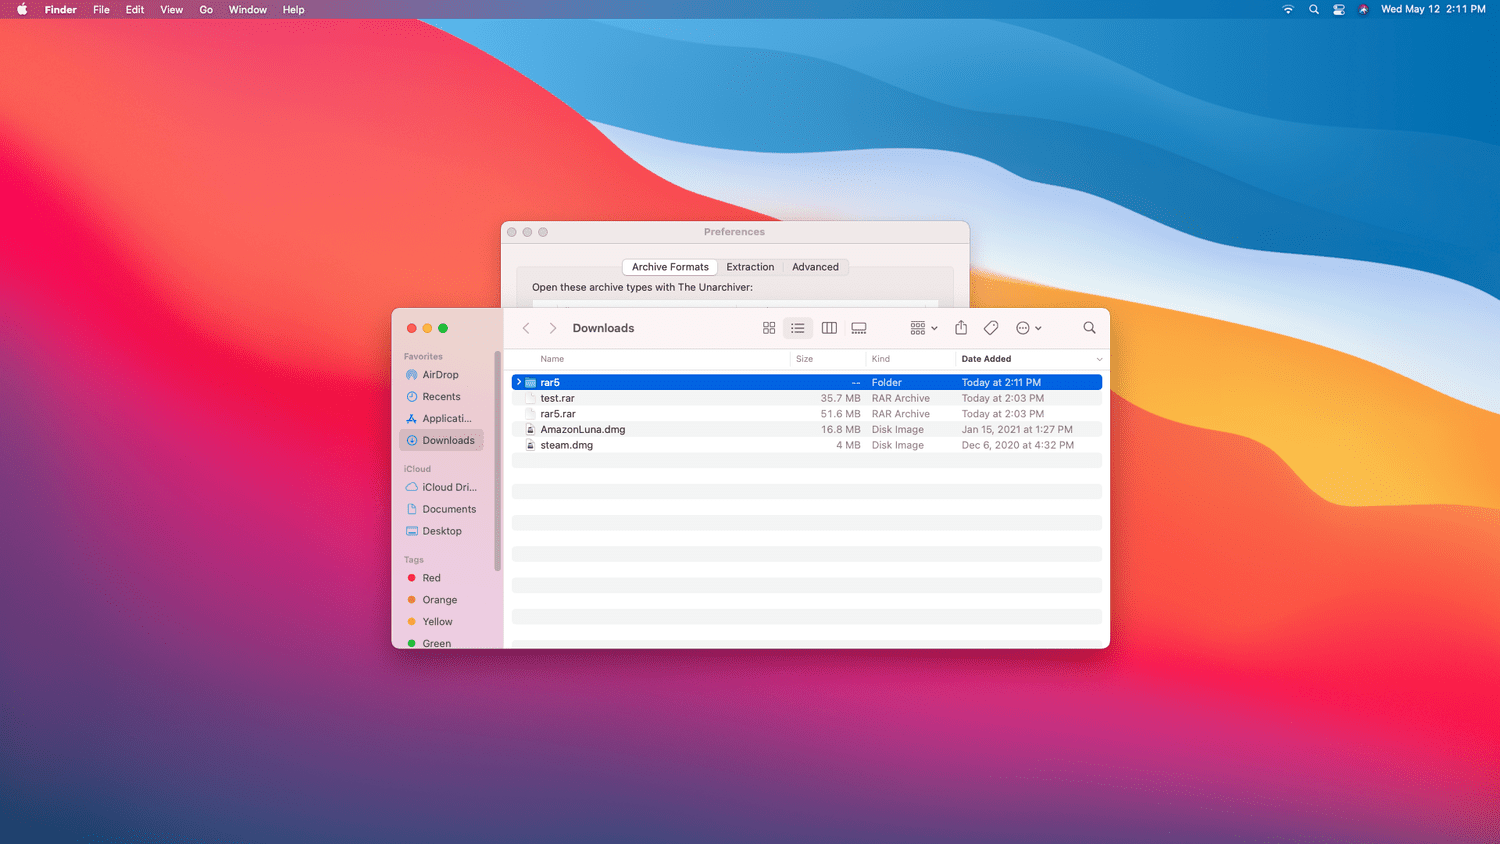Open the Advanced preferences tab

pyautogui.click(x=815, y=267)
